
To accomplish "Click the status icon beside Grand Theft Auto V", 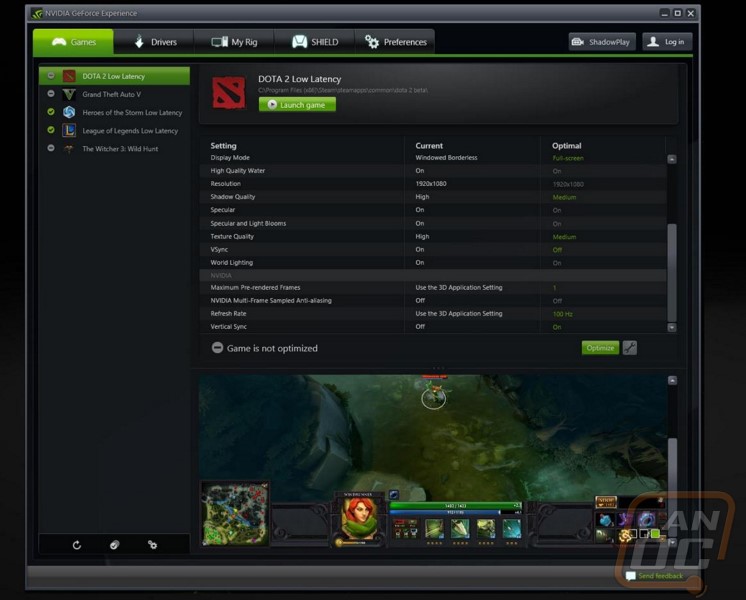I will pos(51,94).
